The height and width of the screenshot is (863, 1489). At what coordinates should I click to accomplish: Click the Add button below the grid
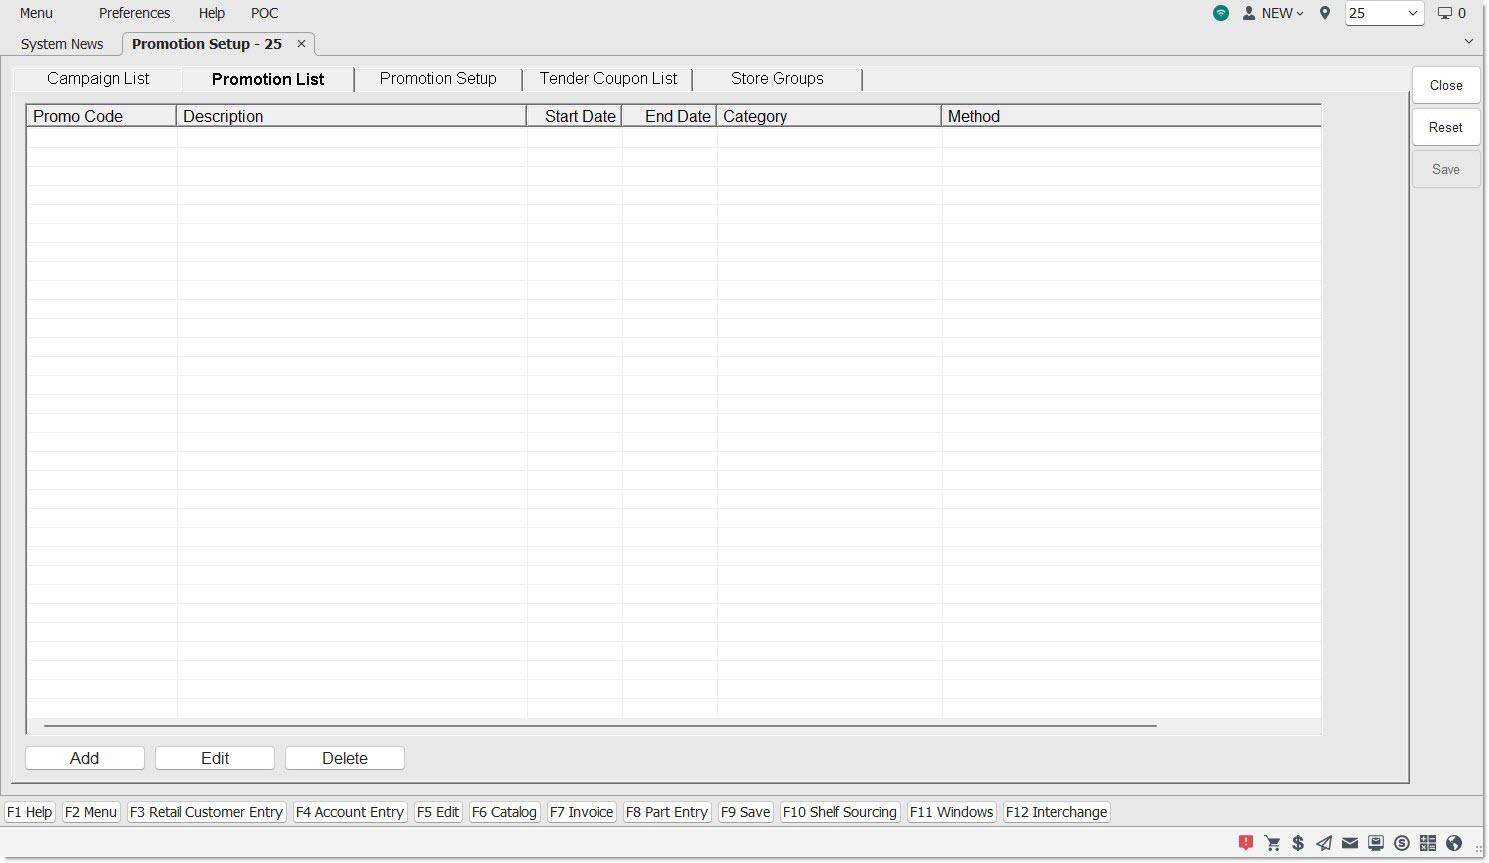point(85,758)
